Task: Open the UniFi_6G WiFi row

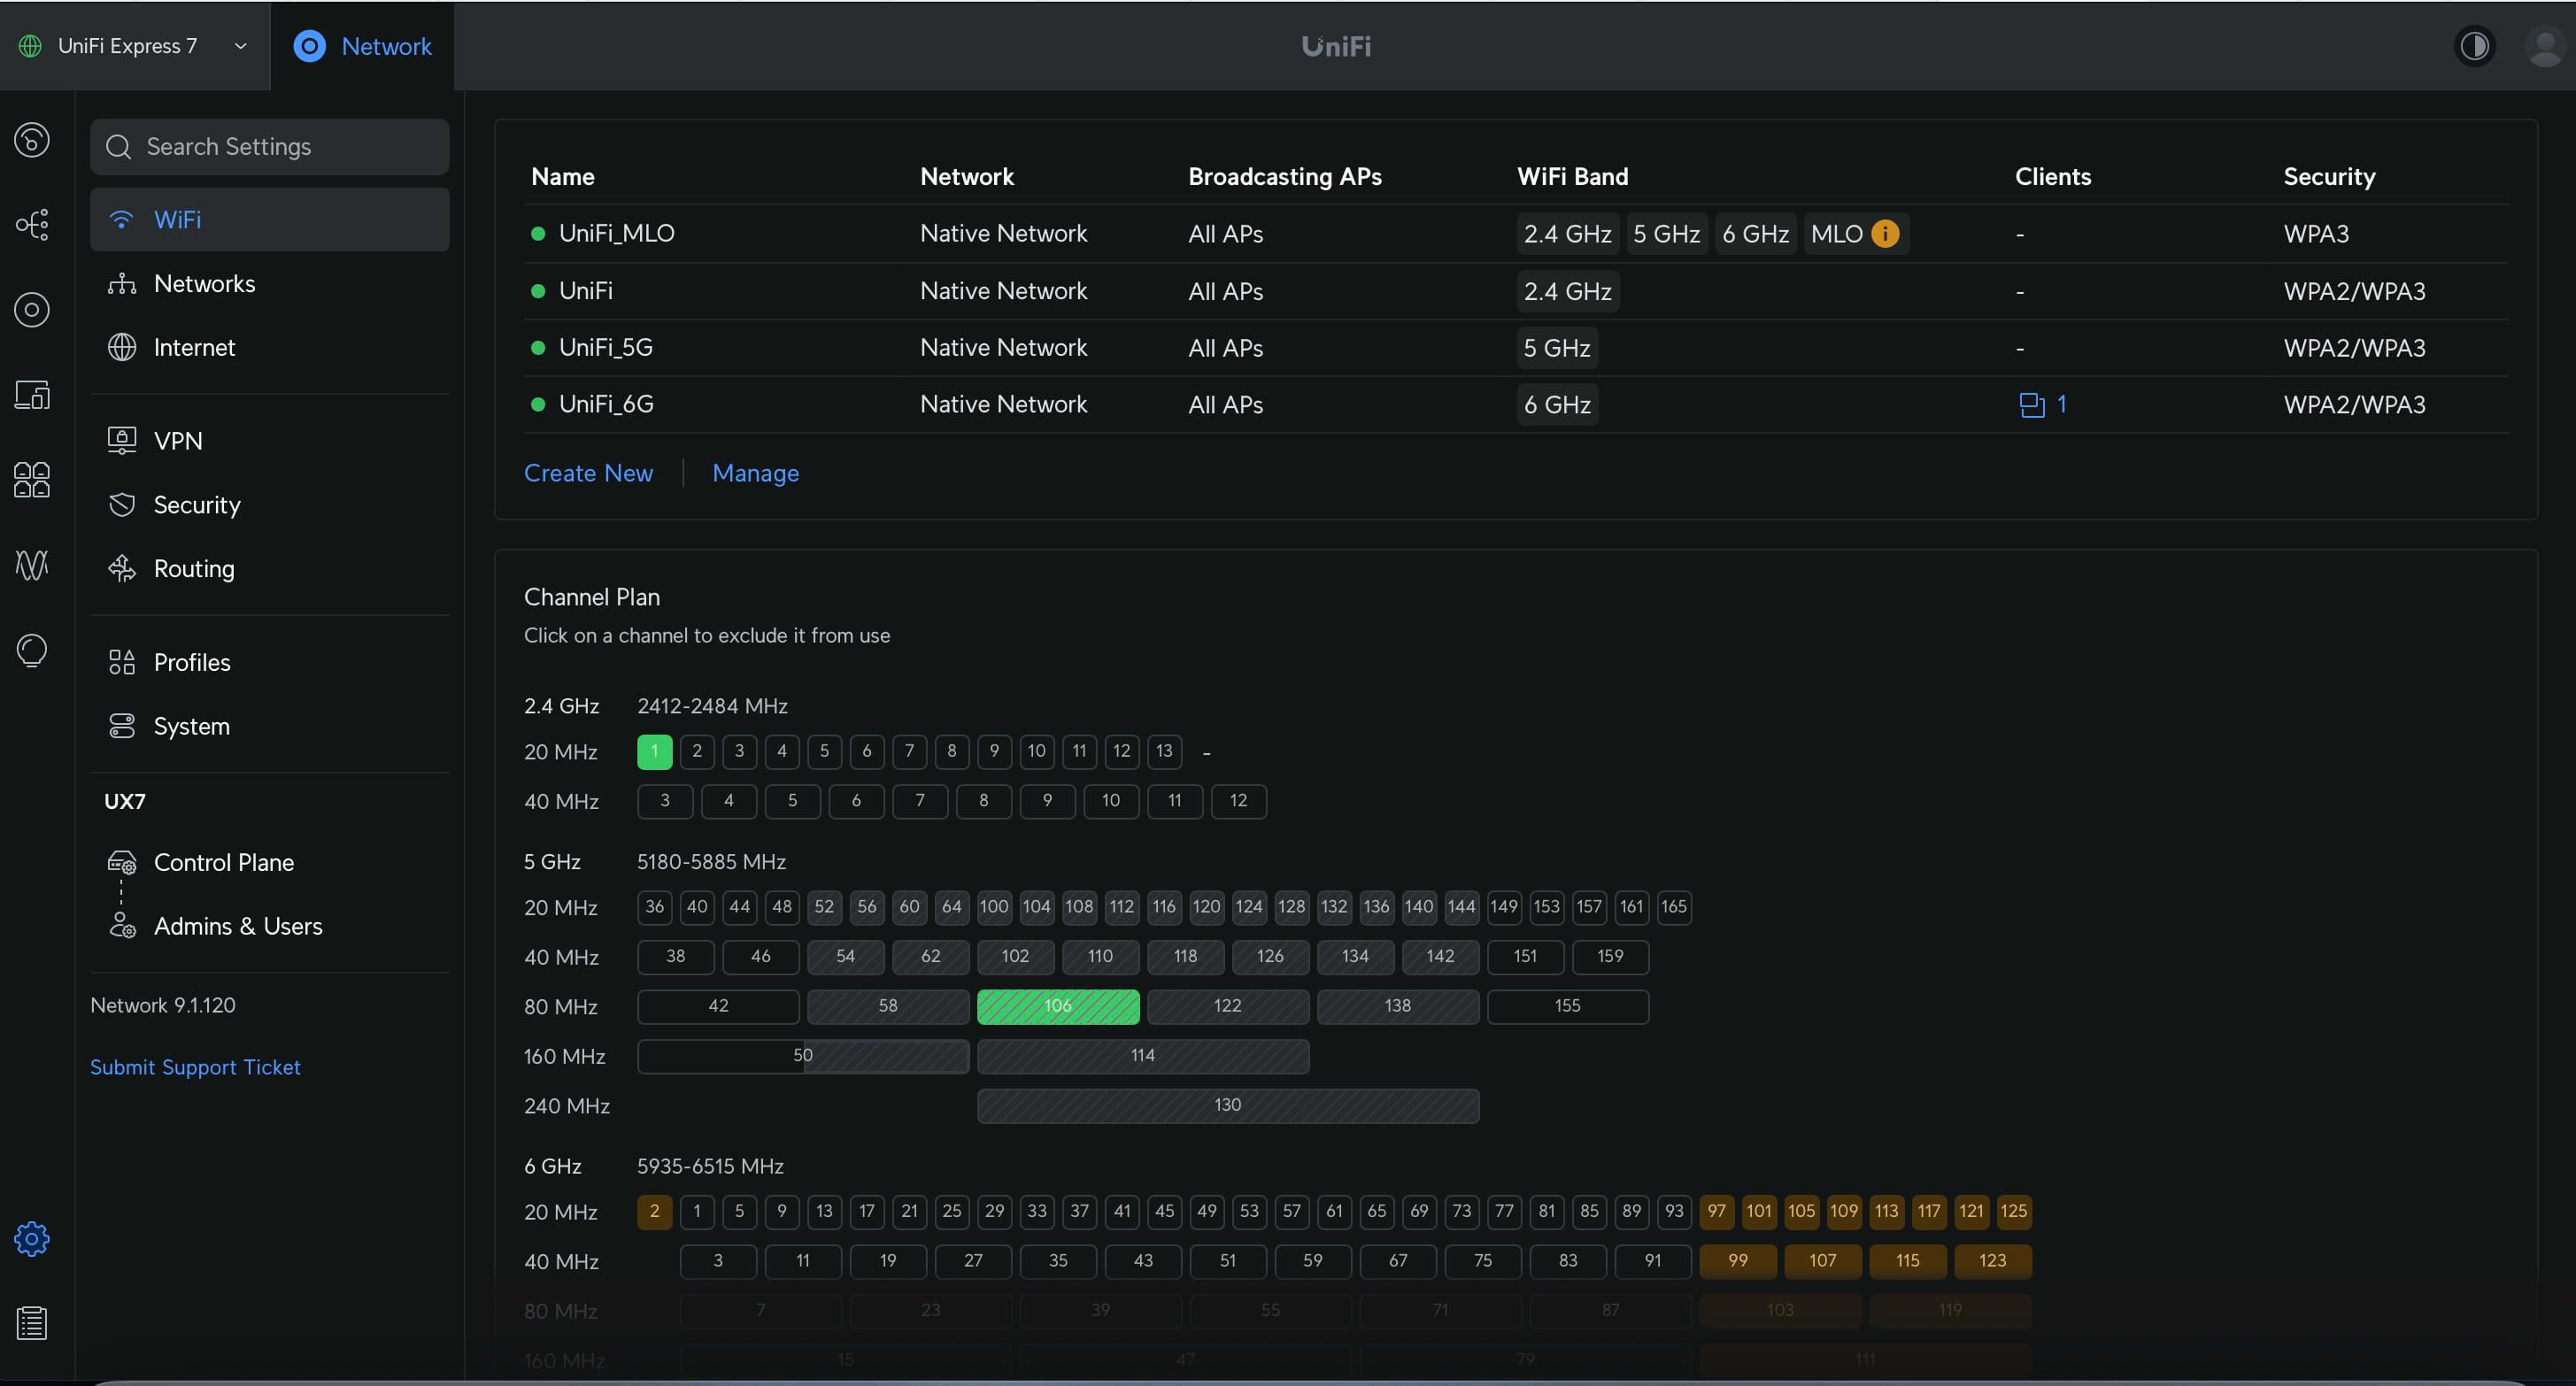Action: (1516, 404)
